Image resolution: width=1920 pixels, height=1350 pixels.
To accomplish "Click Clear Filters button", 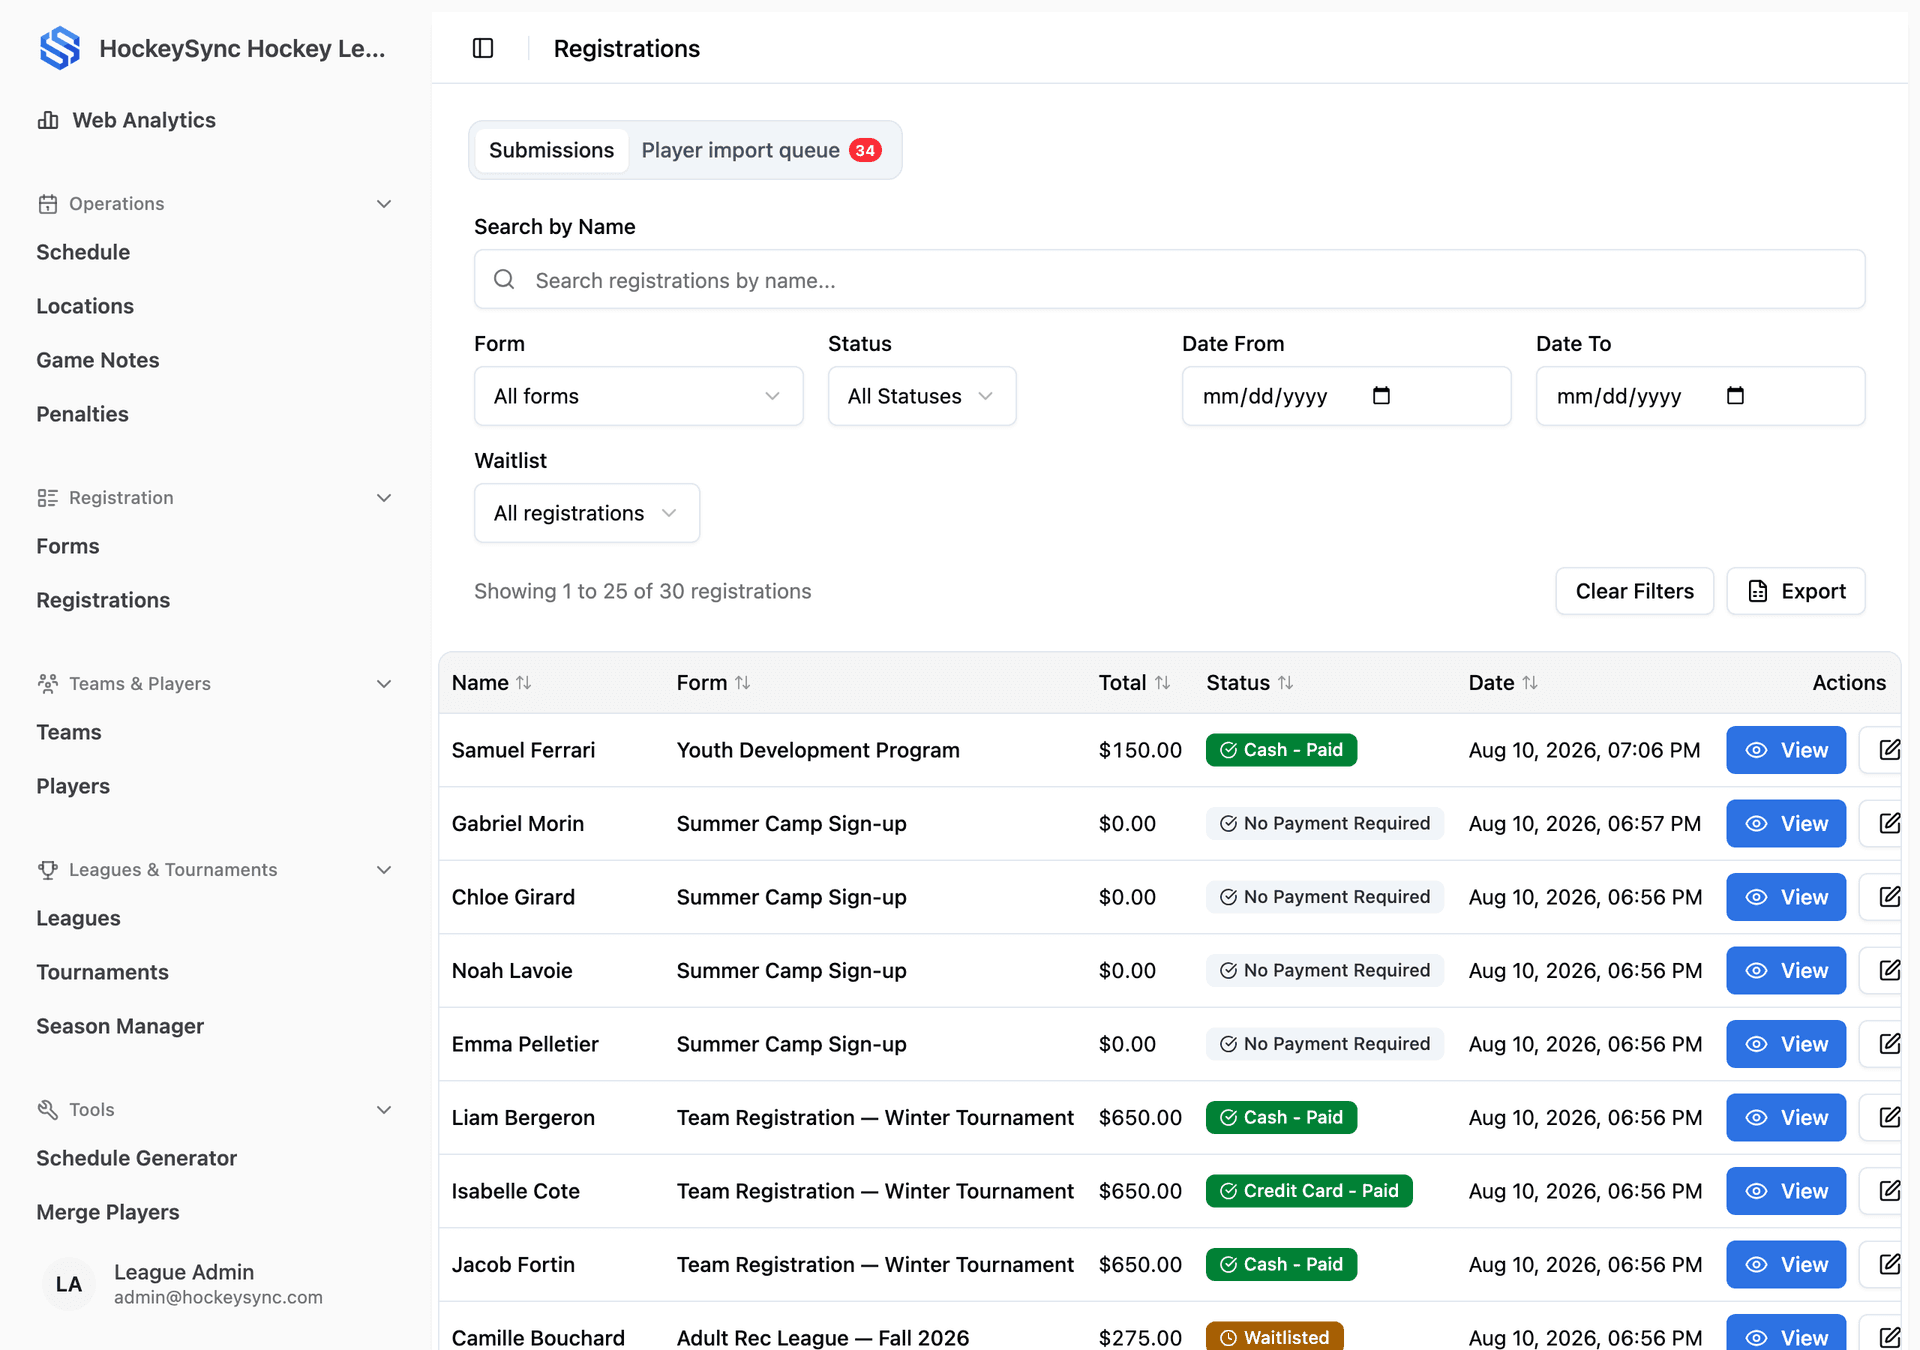I will pos(1634,591).
